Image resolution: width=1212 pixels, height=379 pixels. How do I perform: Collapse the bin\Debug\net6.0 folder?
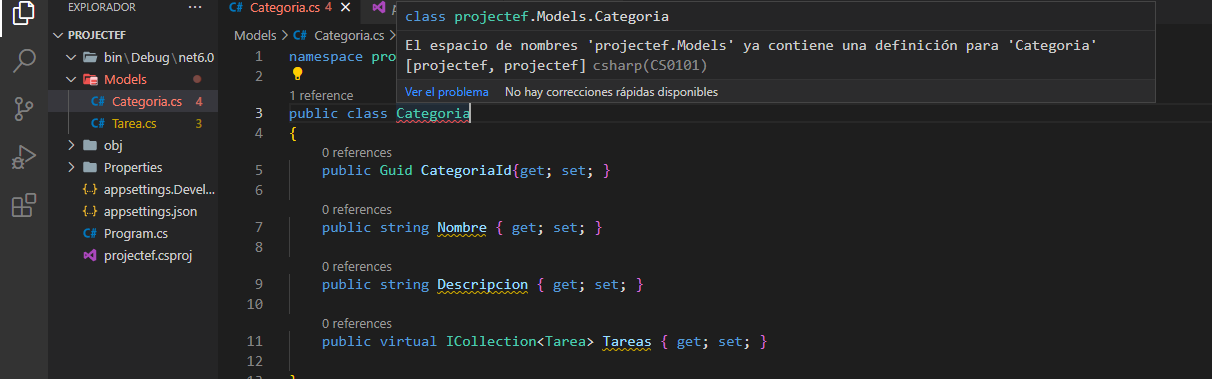coord(72,57)
